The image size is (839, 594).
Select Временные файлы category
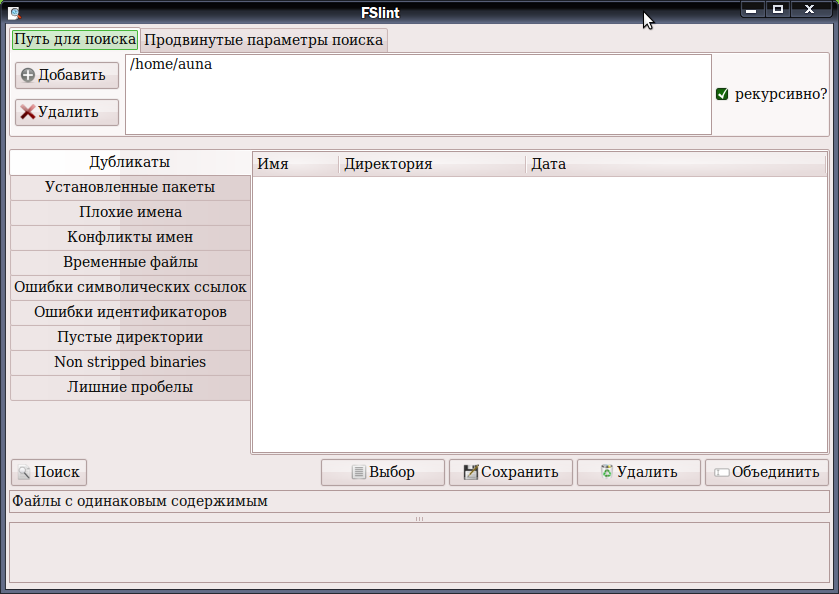point(130,262)
